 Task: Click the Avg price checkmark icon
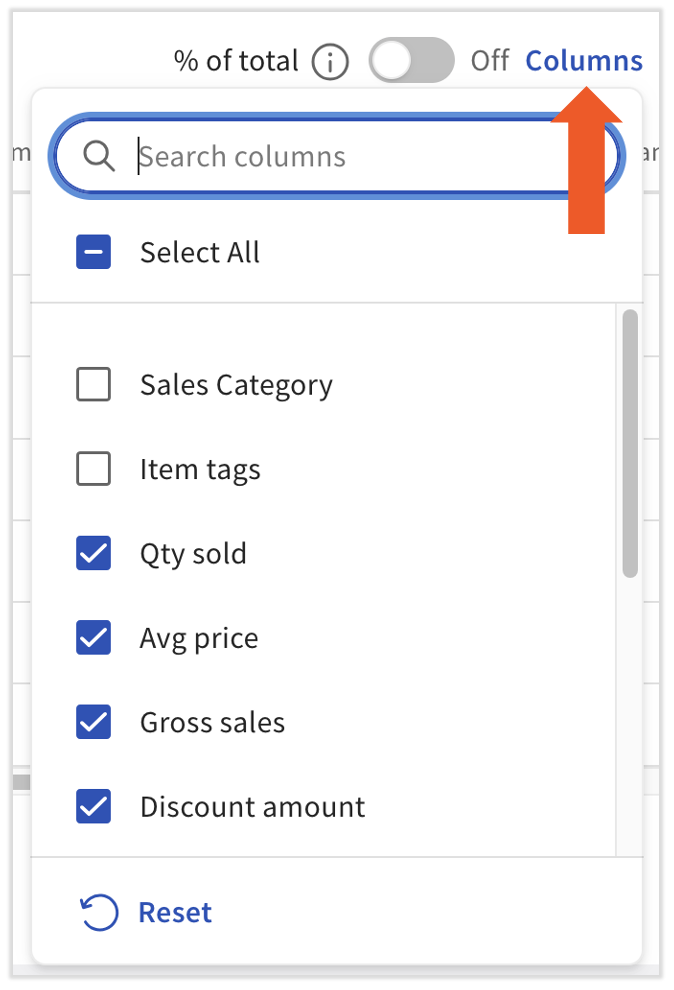(x=93, y=637)
